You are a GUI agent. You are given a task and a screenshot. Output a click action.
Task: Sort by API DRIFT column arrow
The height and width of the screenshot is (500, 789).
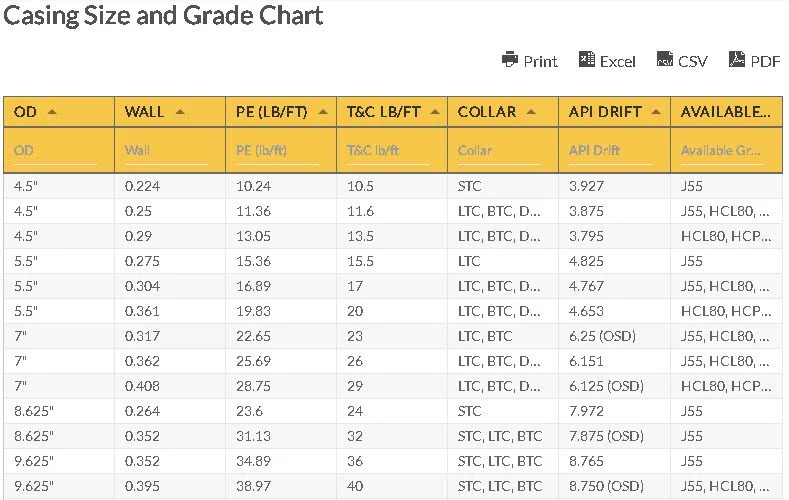pyautogui.click(x=657, y=112)
